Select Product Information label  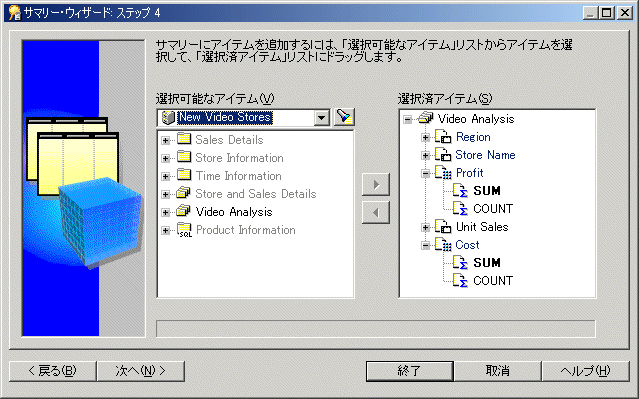[246, 230]
